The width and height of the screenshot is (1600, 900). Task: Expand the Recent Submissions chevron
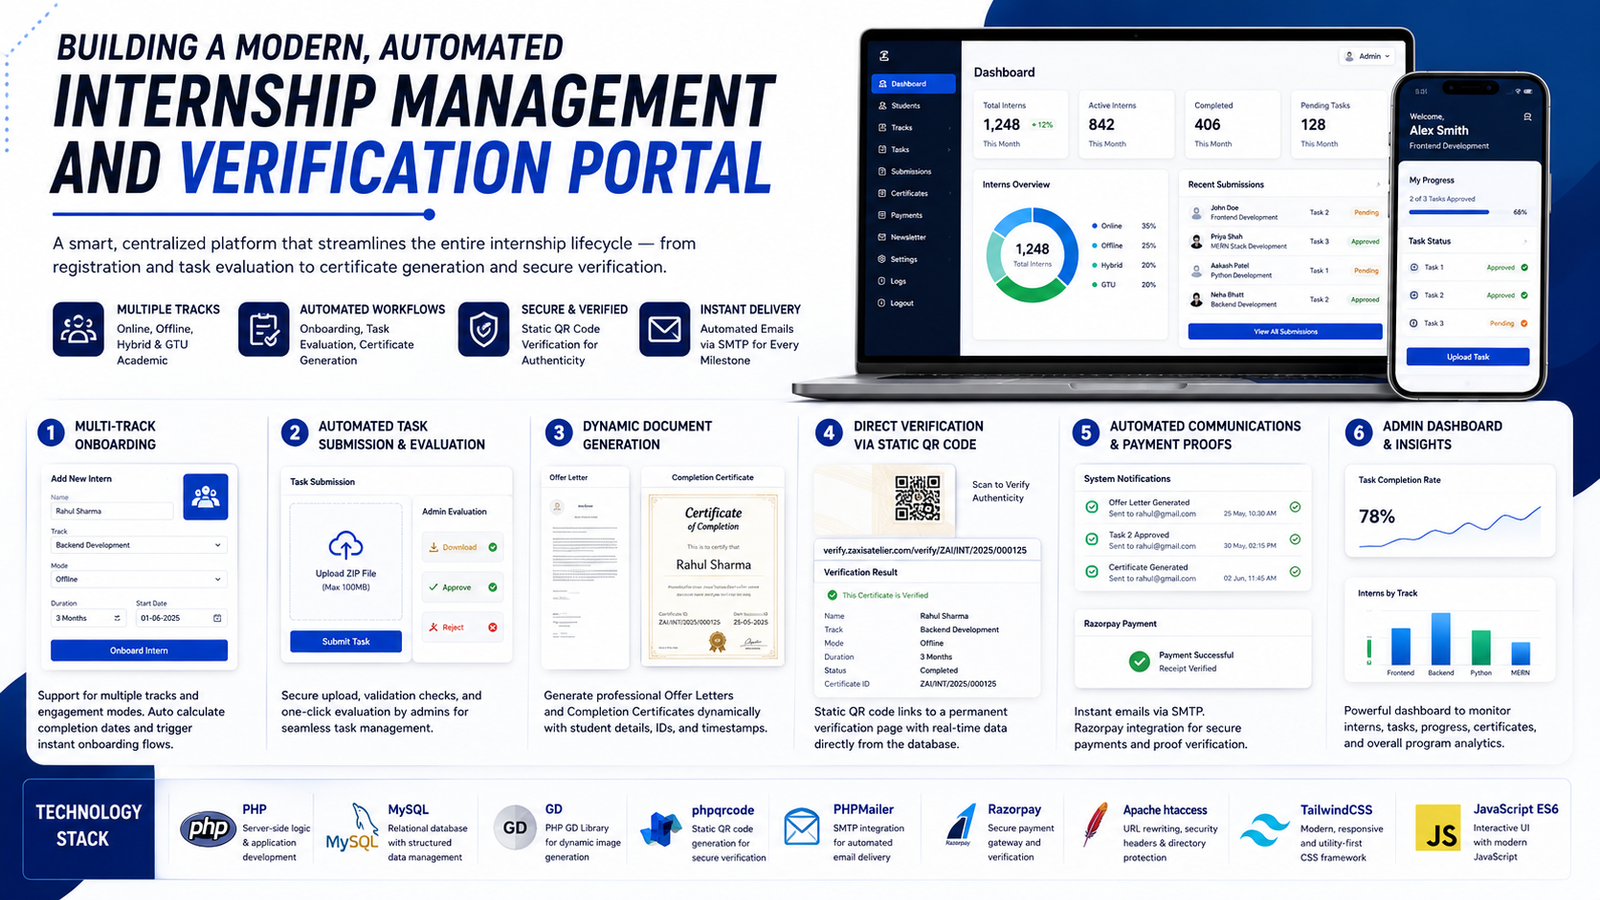point(1378,185)
